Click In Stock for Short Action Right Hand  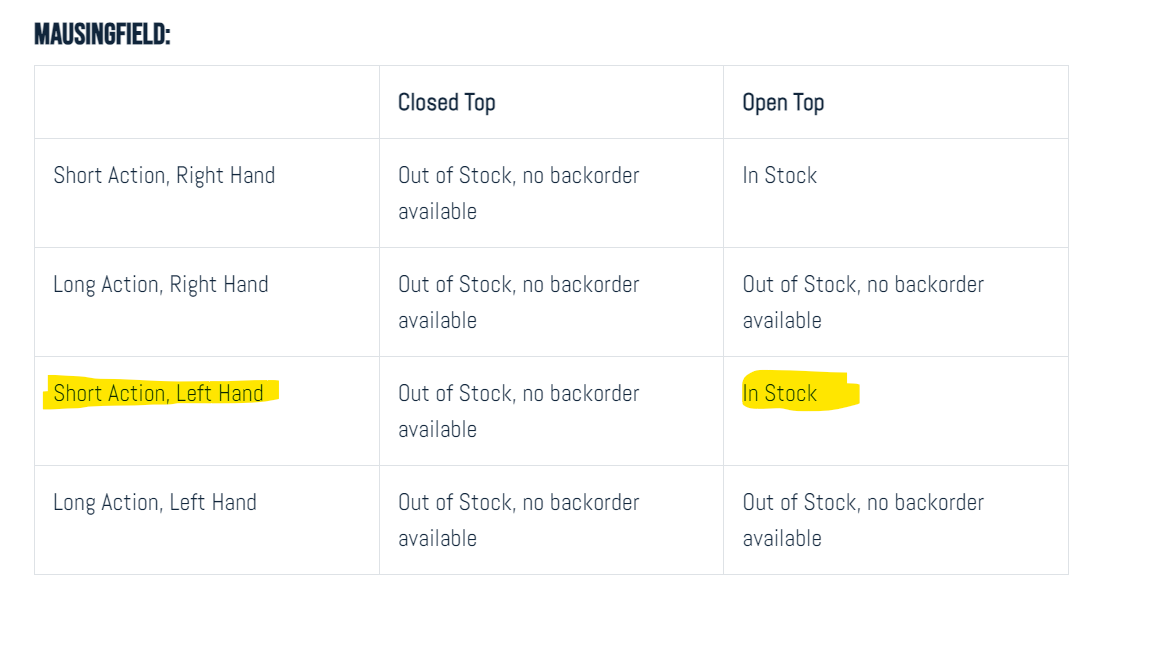coord(780,176)
